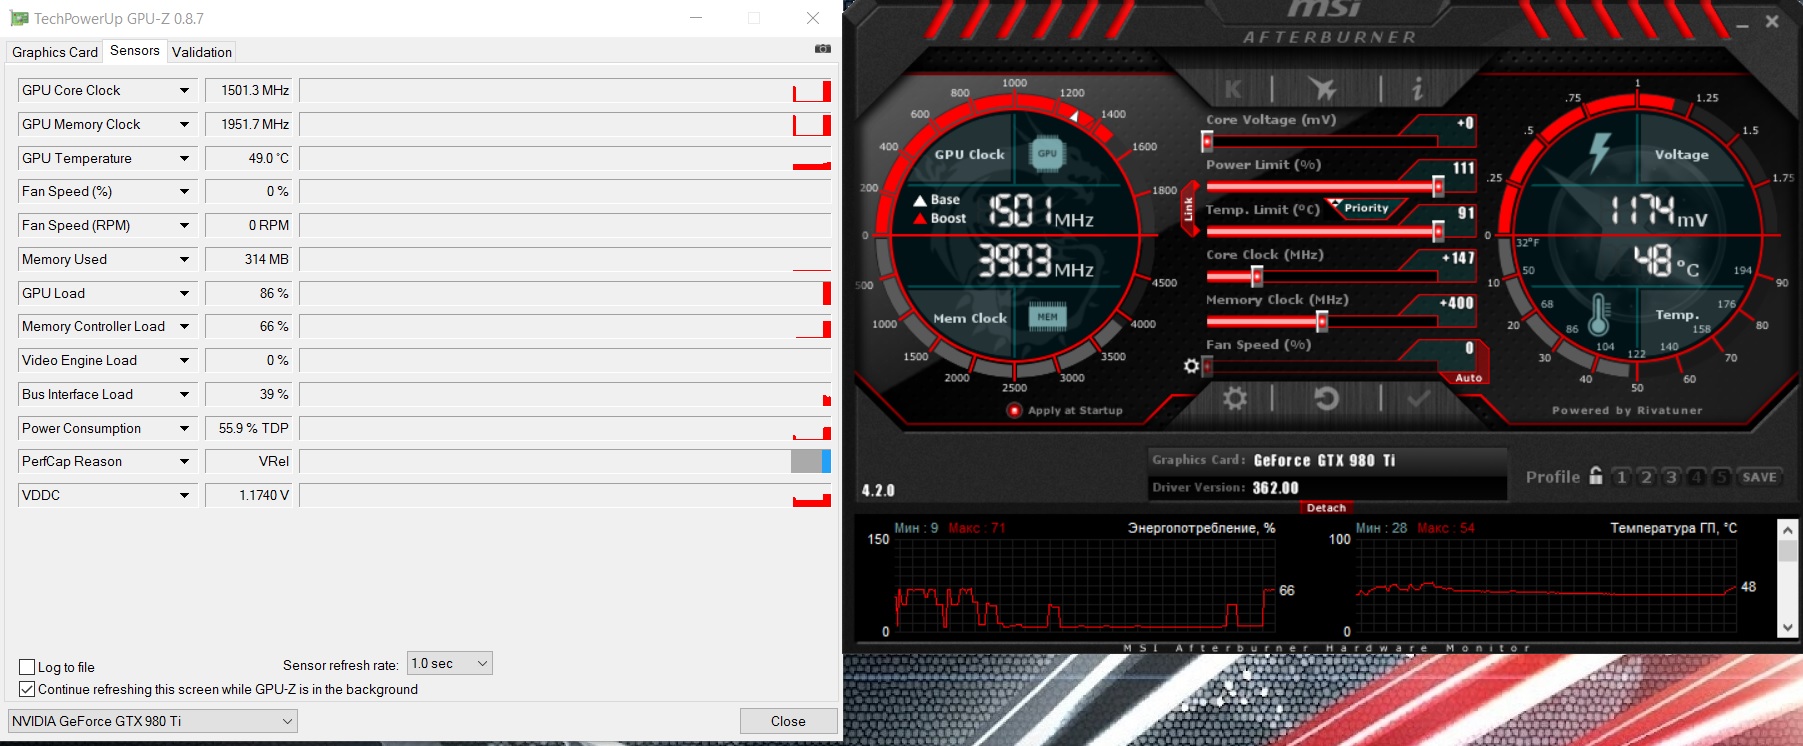Minimize the MSI Afterburner window
This screenshot has height=746, width=1803.
point(1742,24)
